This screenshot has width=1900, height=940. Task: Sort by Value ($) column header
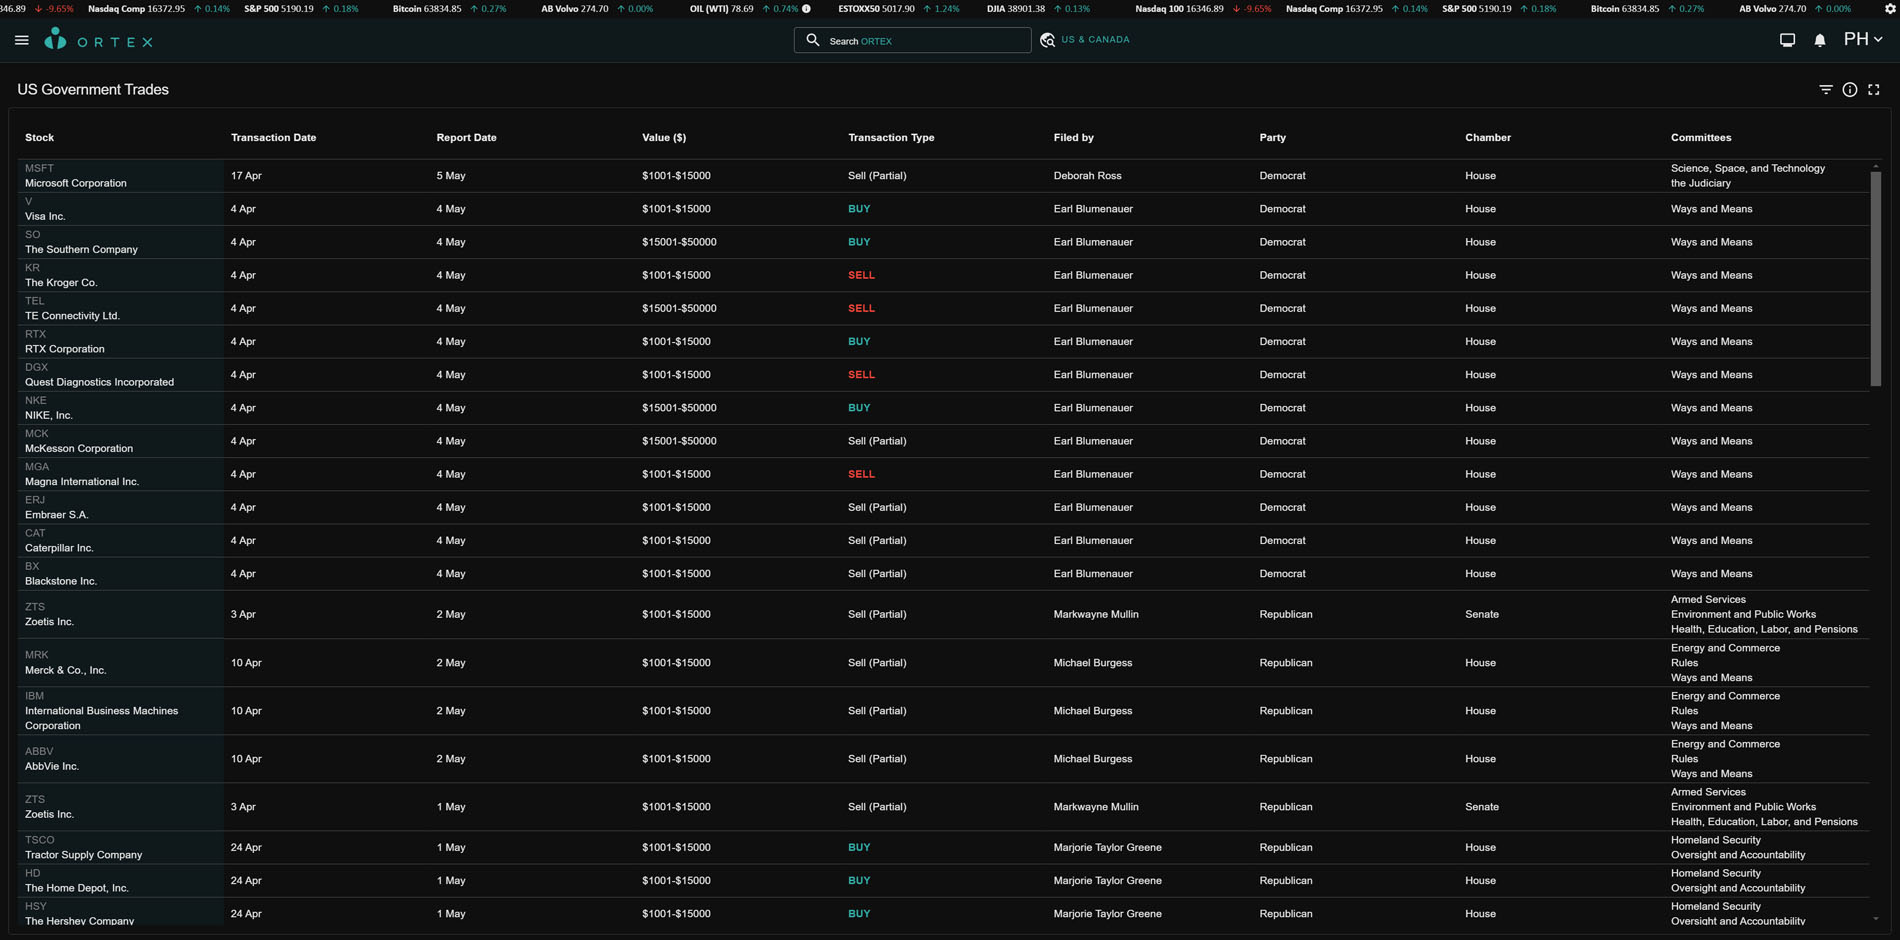click(664, 138)
